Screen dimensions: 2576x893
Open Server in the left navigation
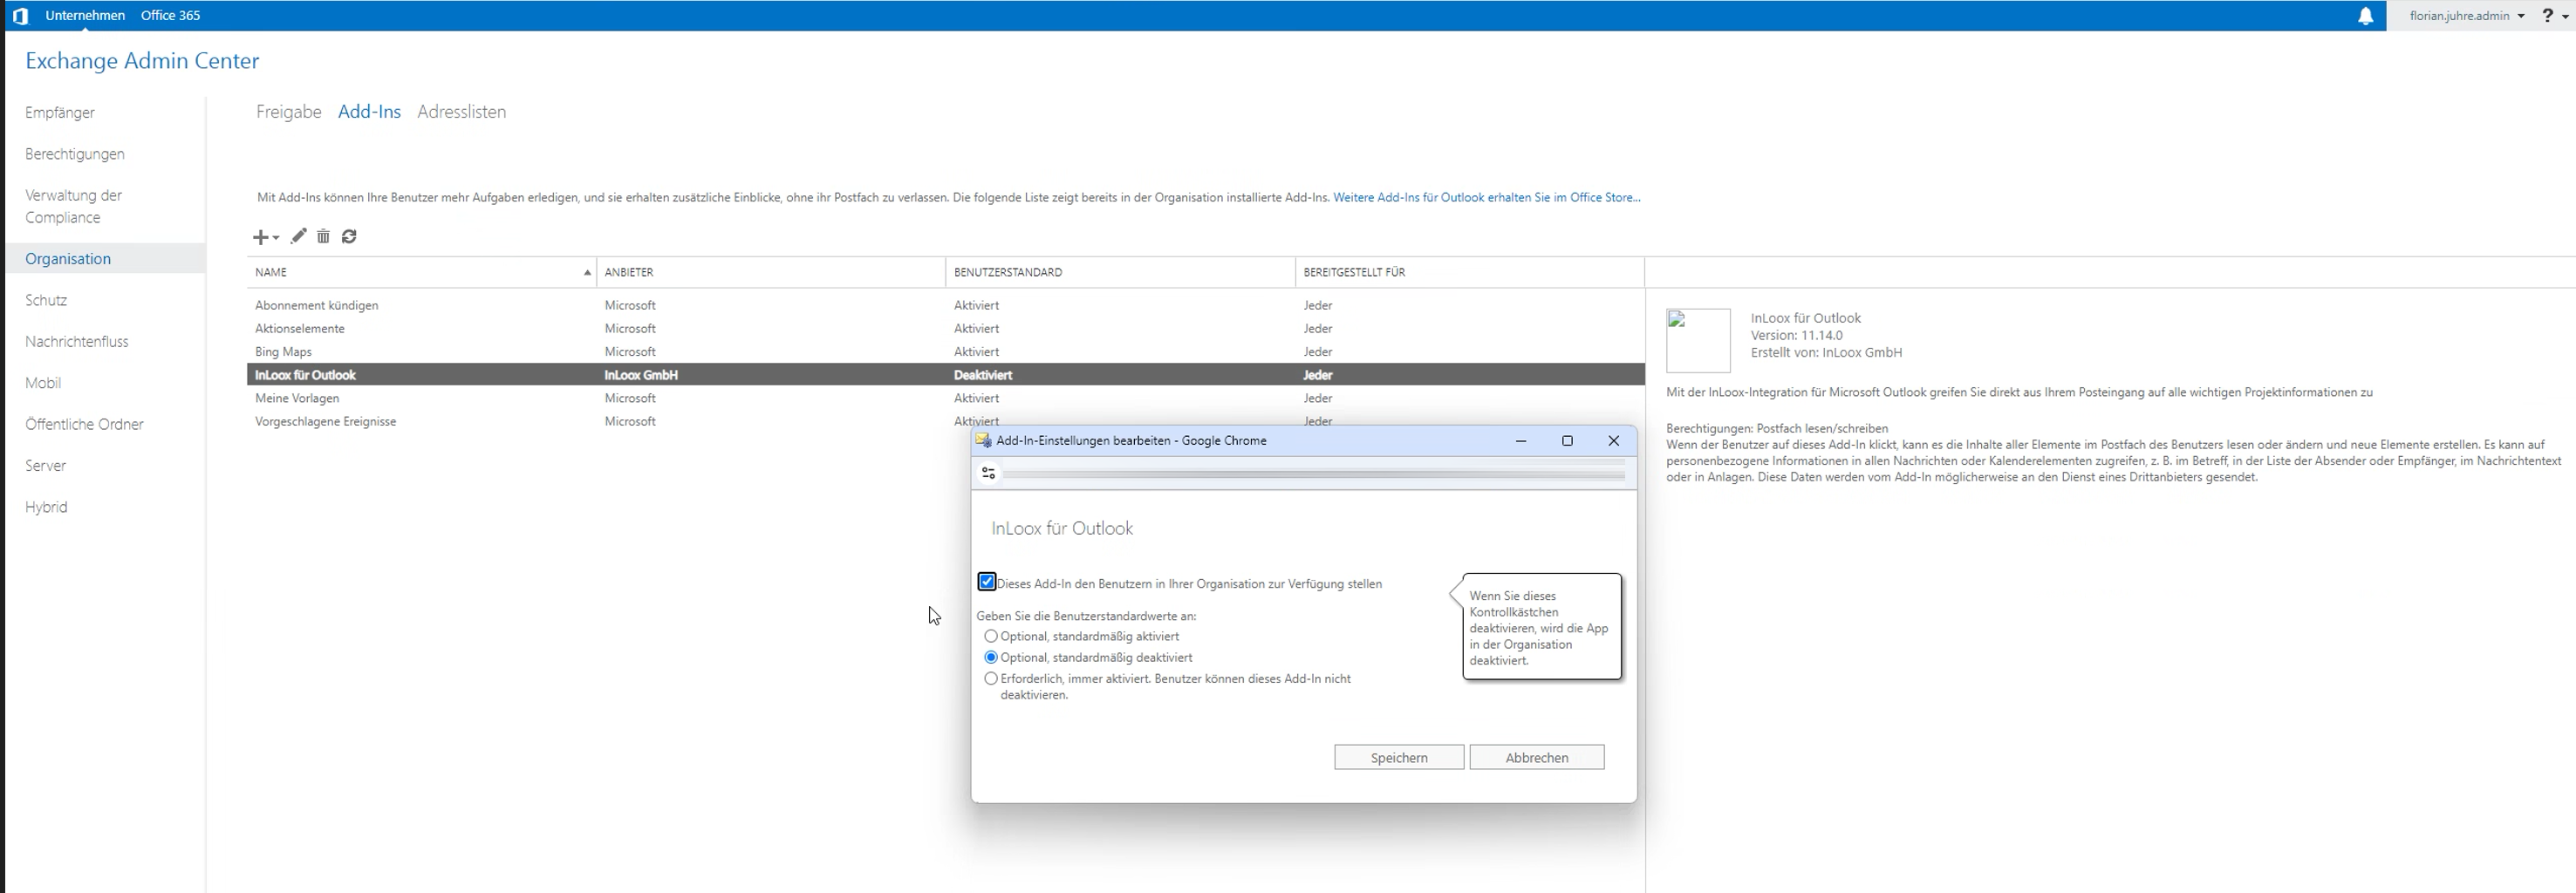45,466
